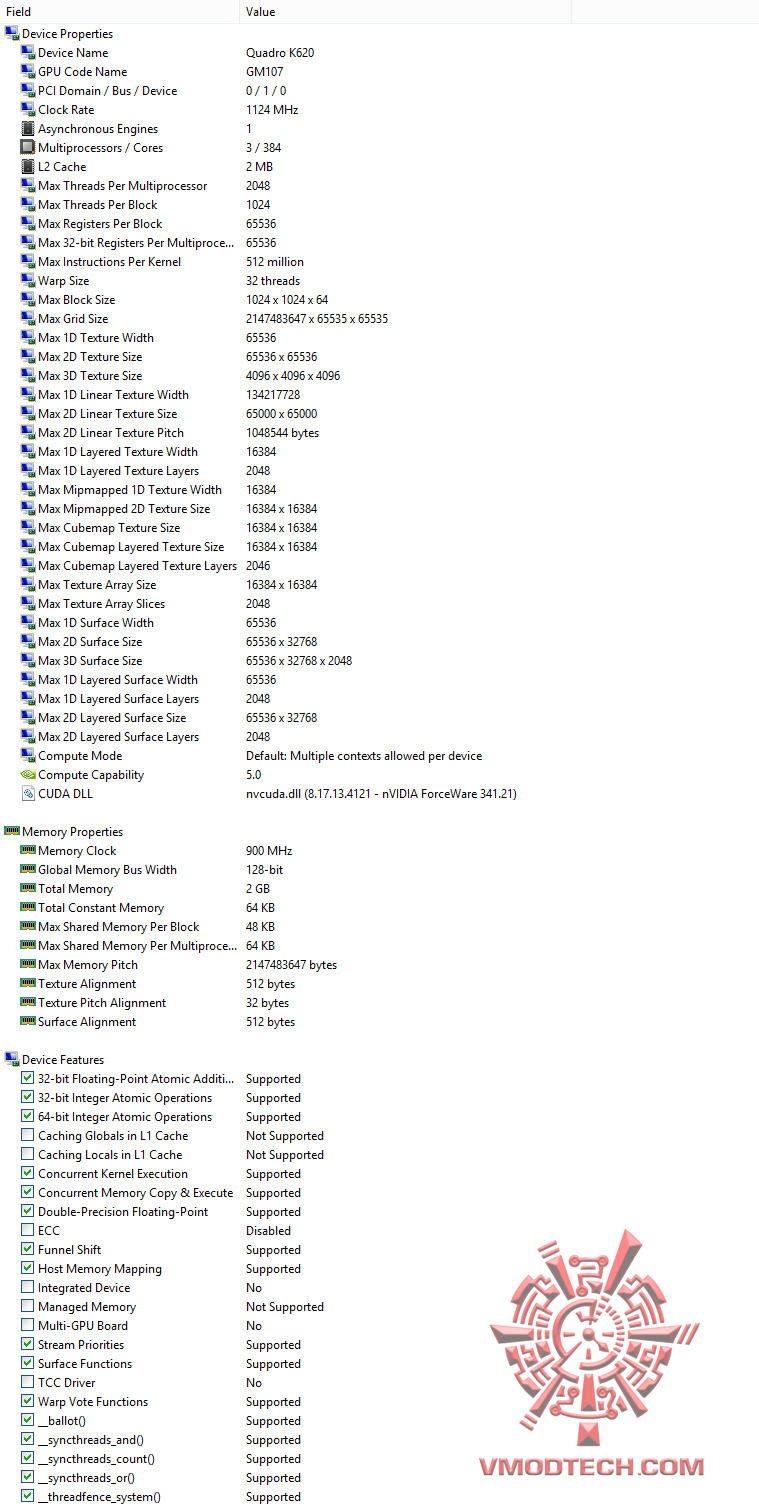Toggle Double-Precision Floating-Point checkbox
This screenshot has width=759, height=1508.
coord(28,1211)
